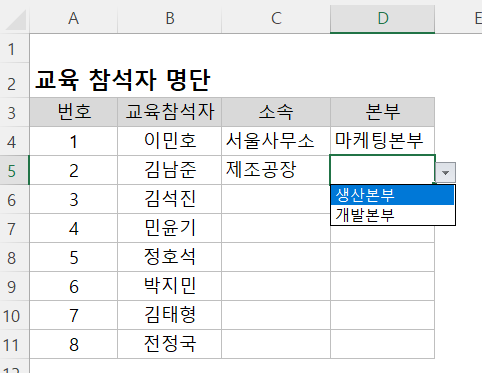Select highlighted column D header

(x=383, y=18)
